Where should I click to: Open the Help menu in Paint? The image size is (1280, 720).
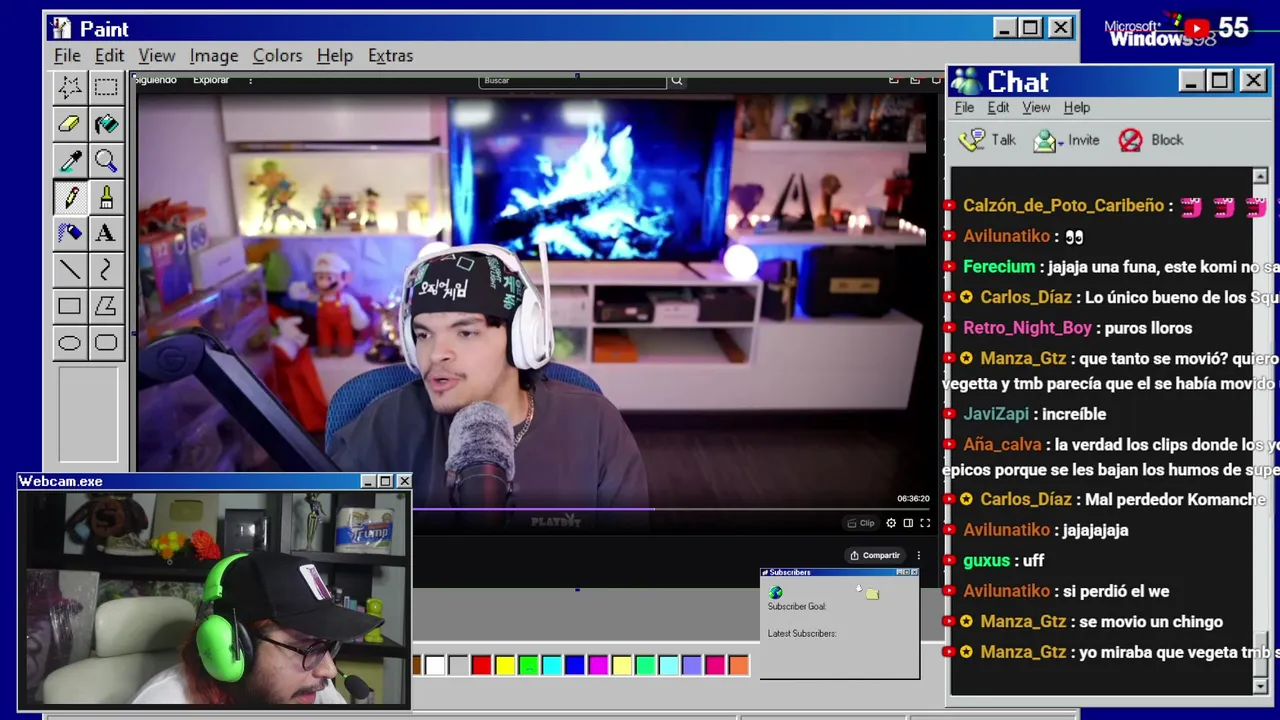(335, 56)
